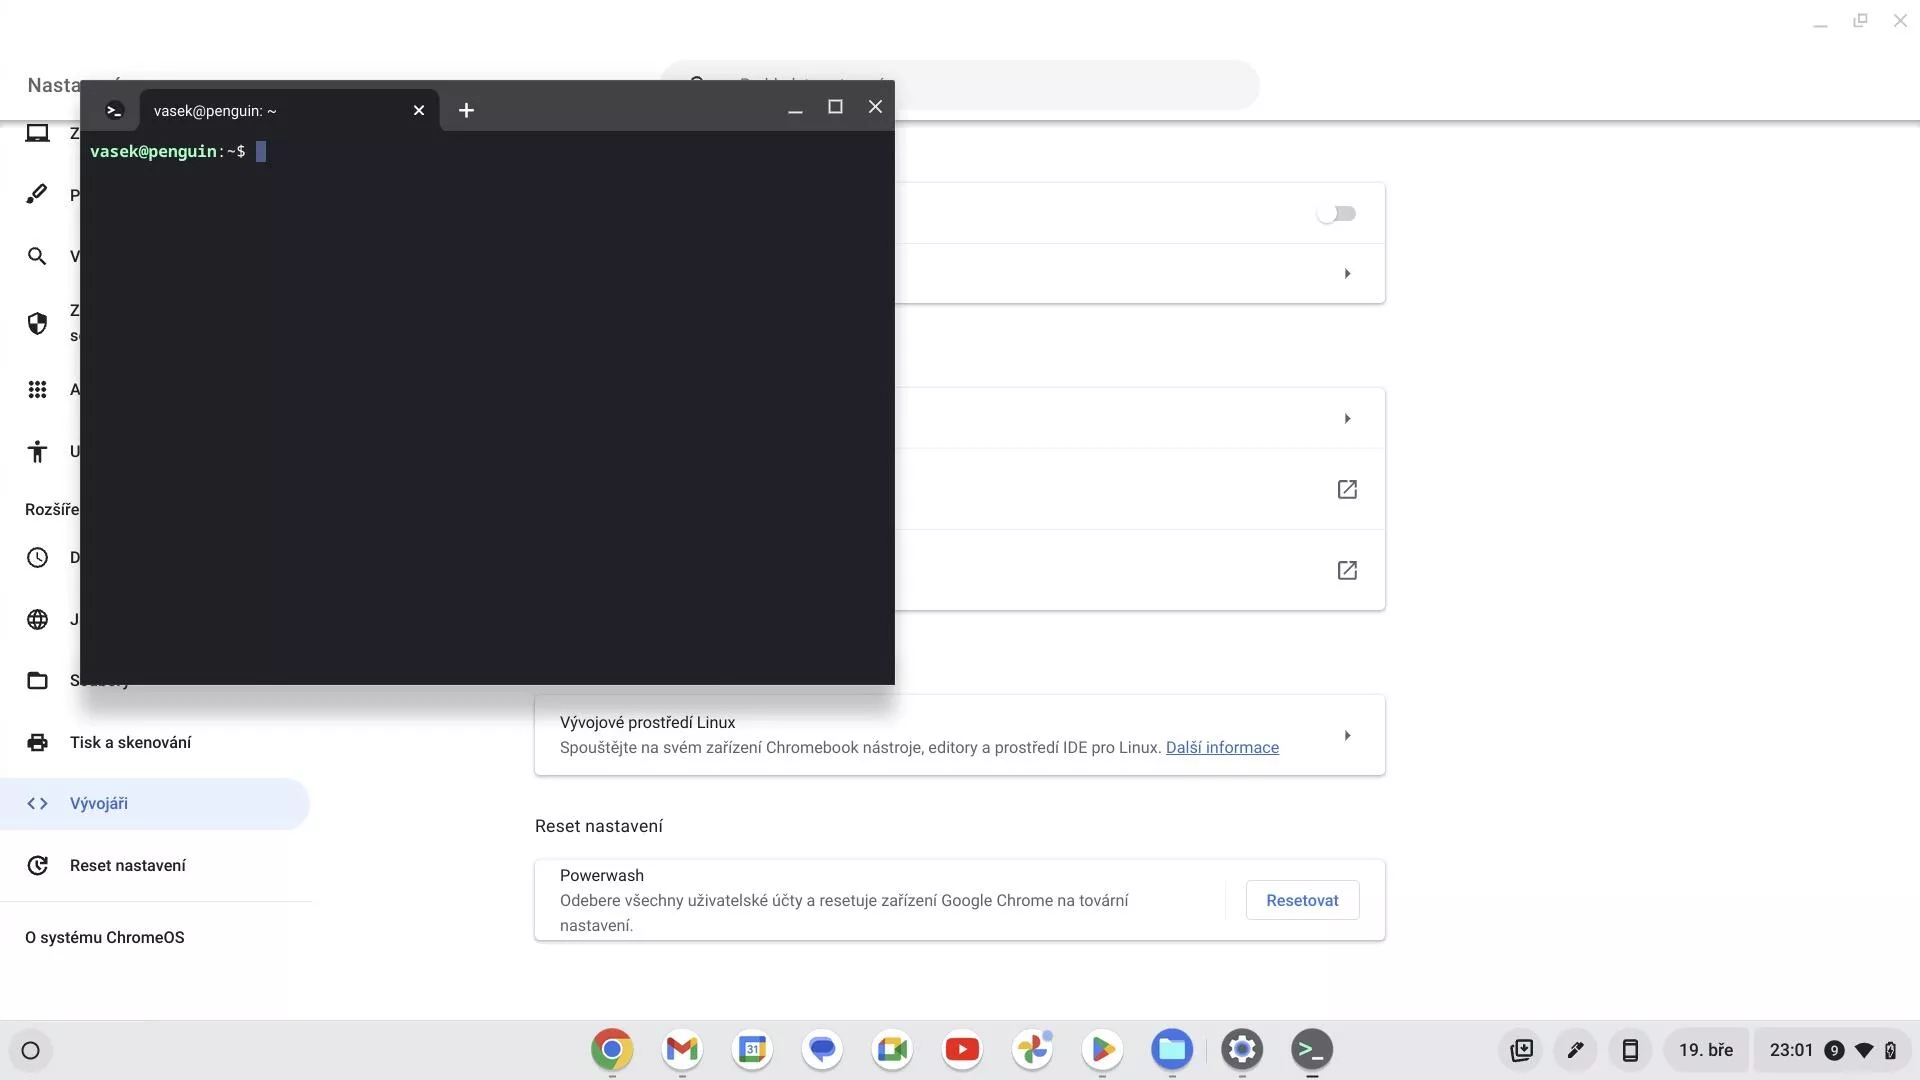The width and height of the screenshot is (1920, 1080).
Task: Click the brush personalization sidebar icon
Action: tap(37, 194)
